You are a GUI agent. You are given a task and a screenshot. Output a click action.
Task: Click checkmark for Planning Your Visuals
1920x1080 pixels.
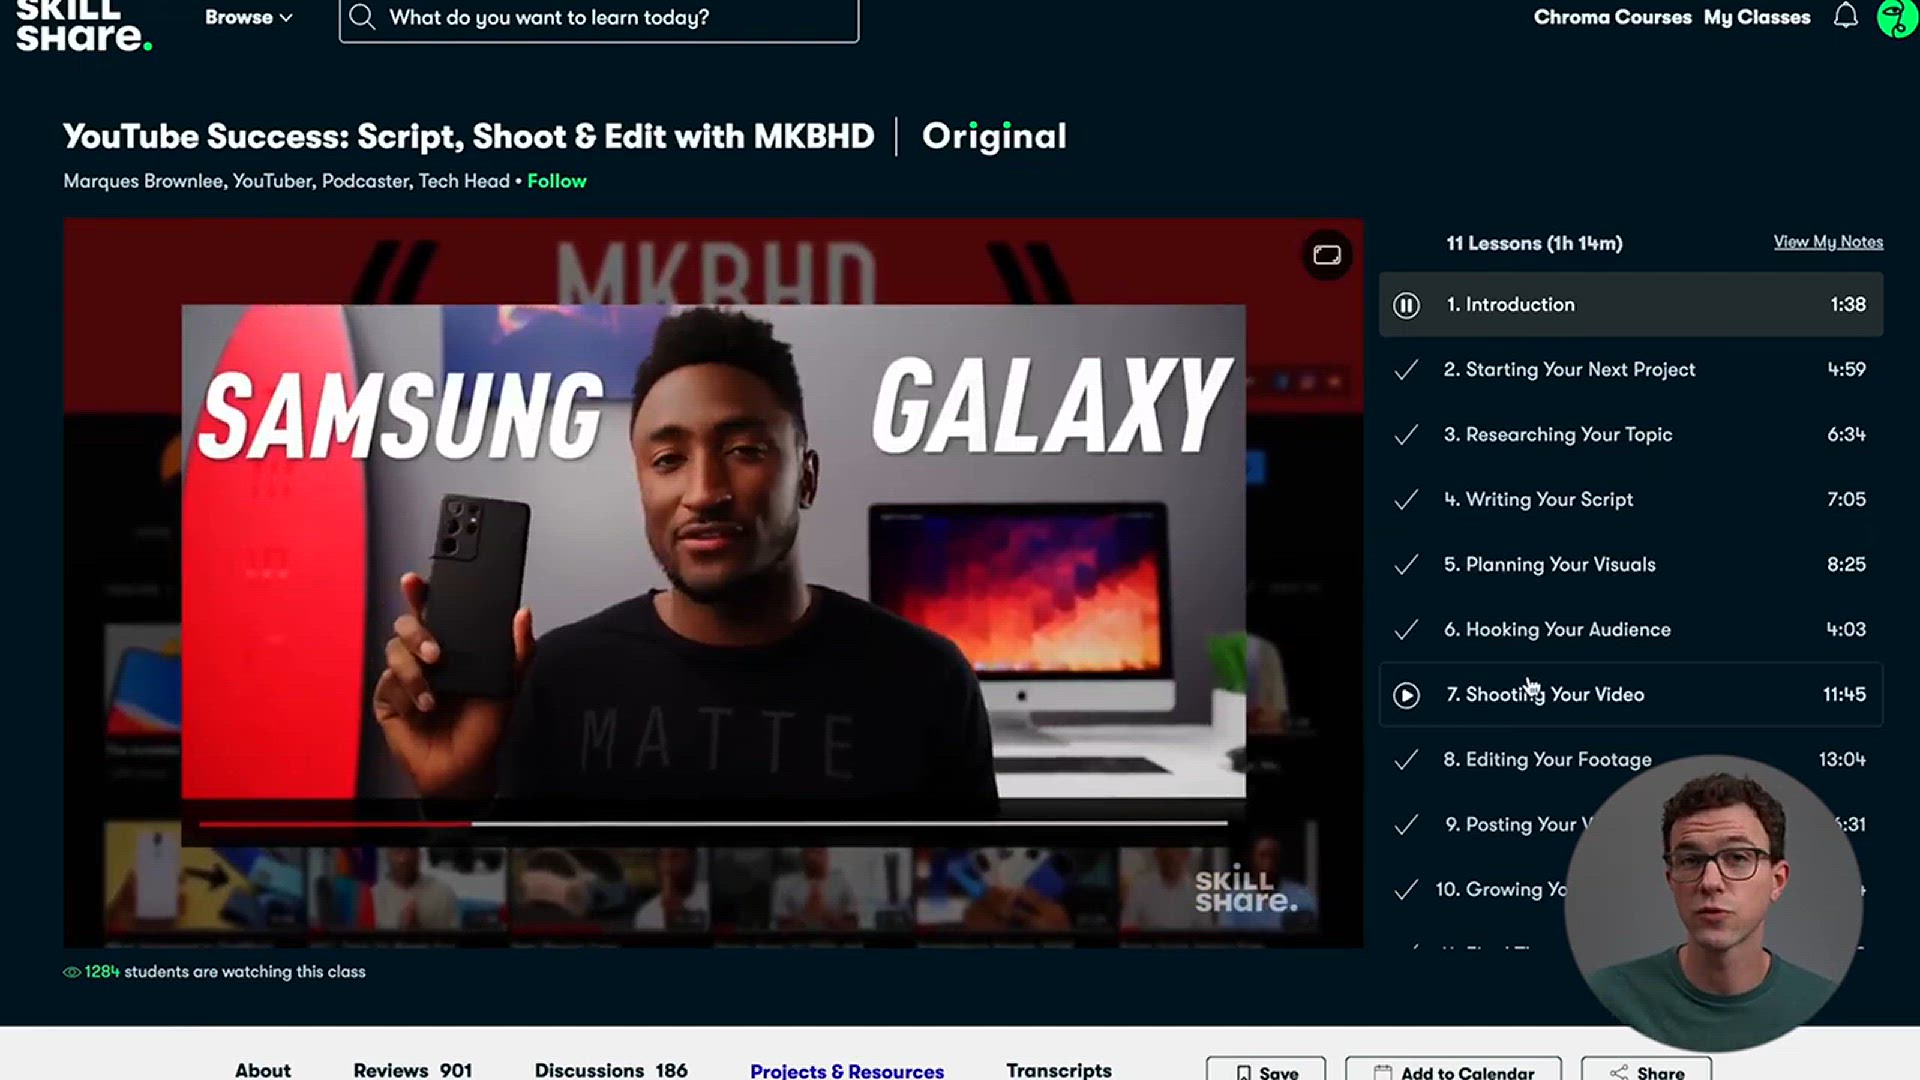tap(1406, 565)
